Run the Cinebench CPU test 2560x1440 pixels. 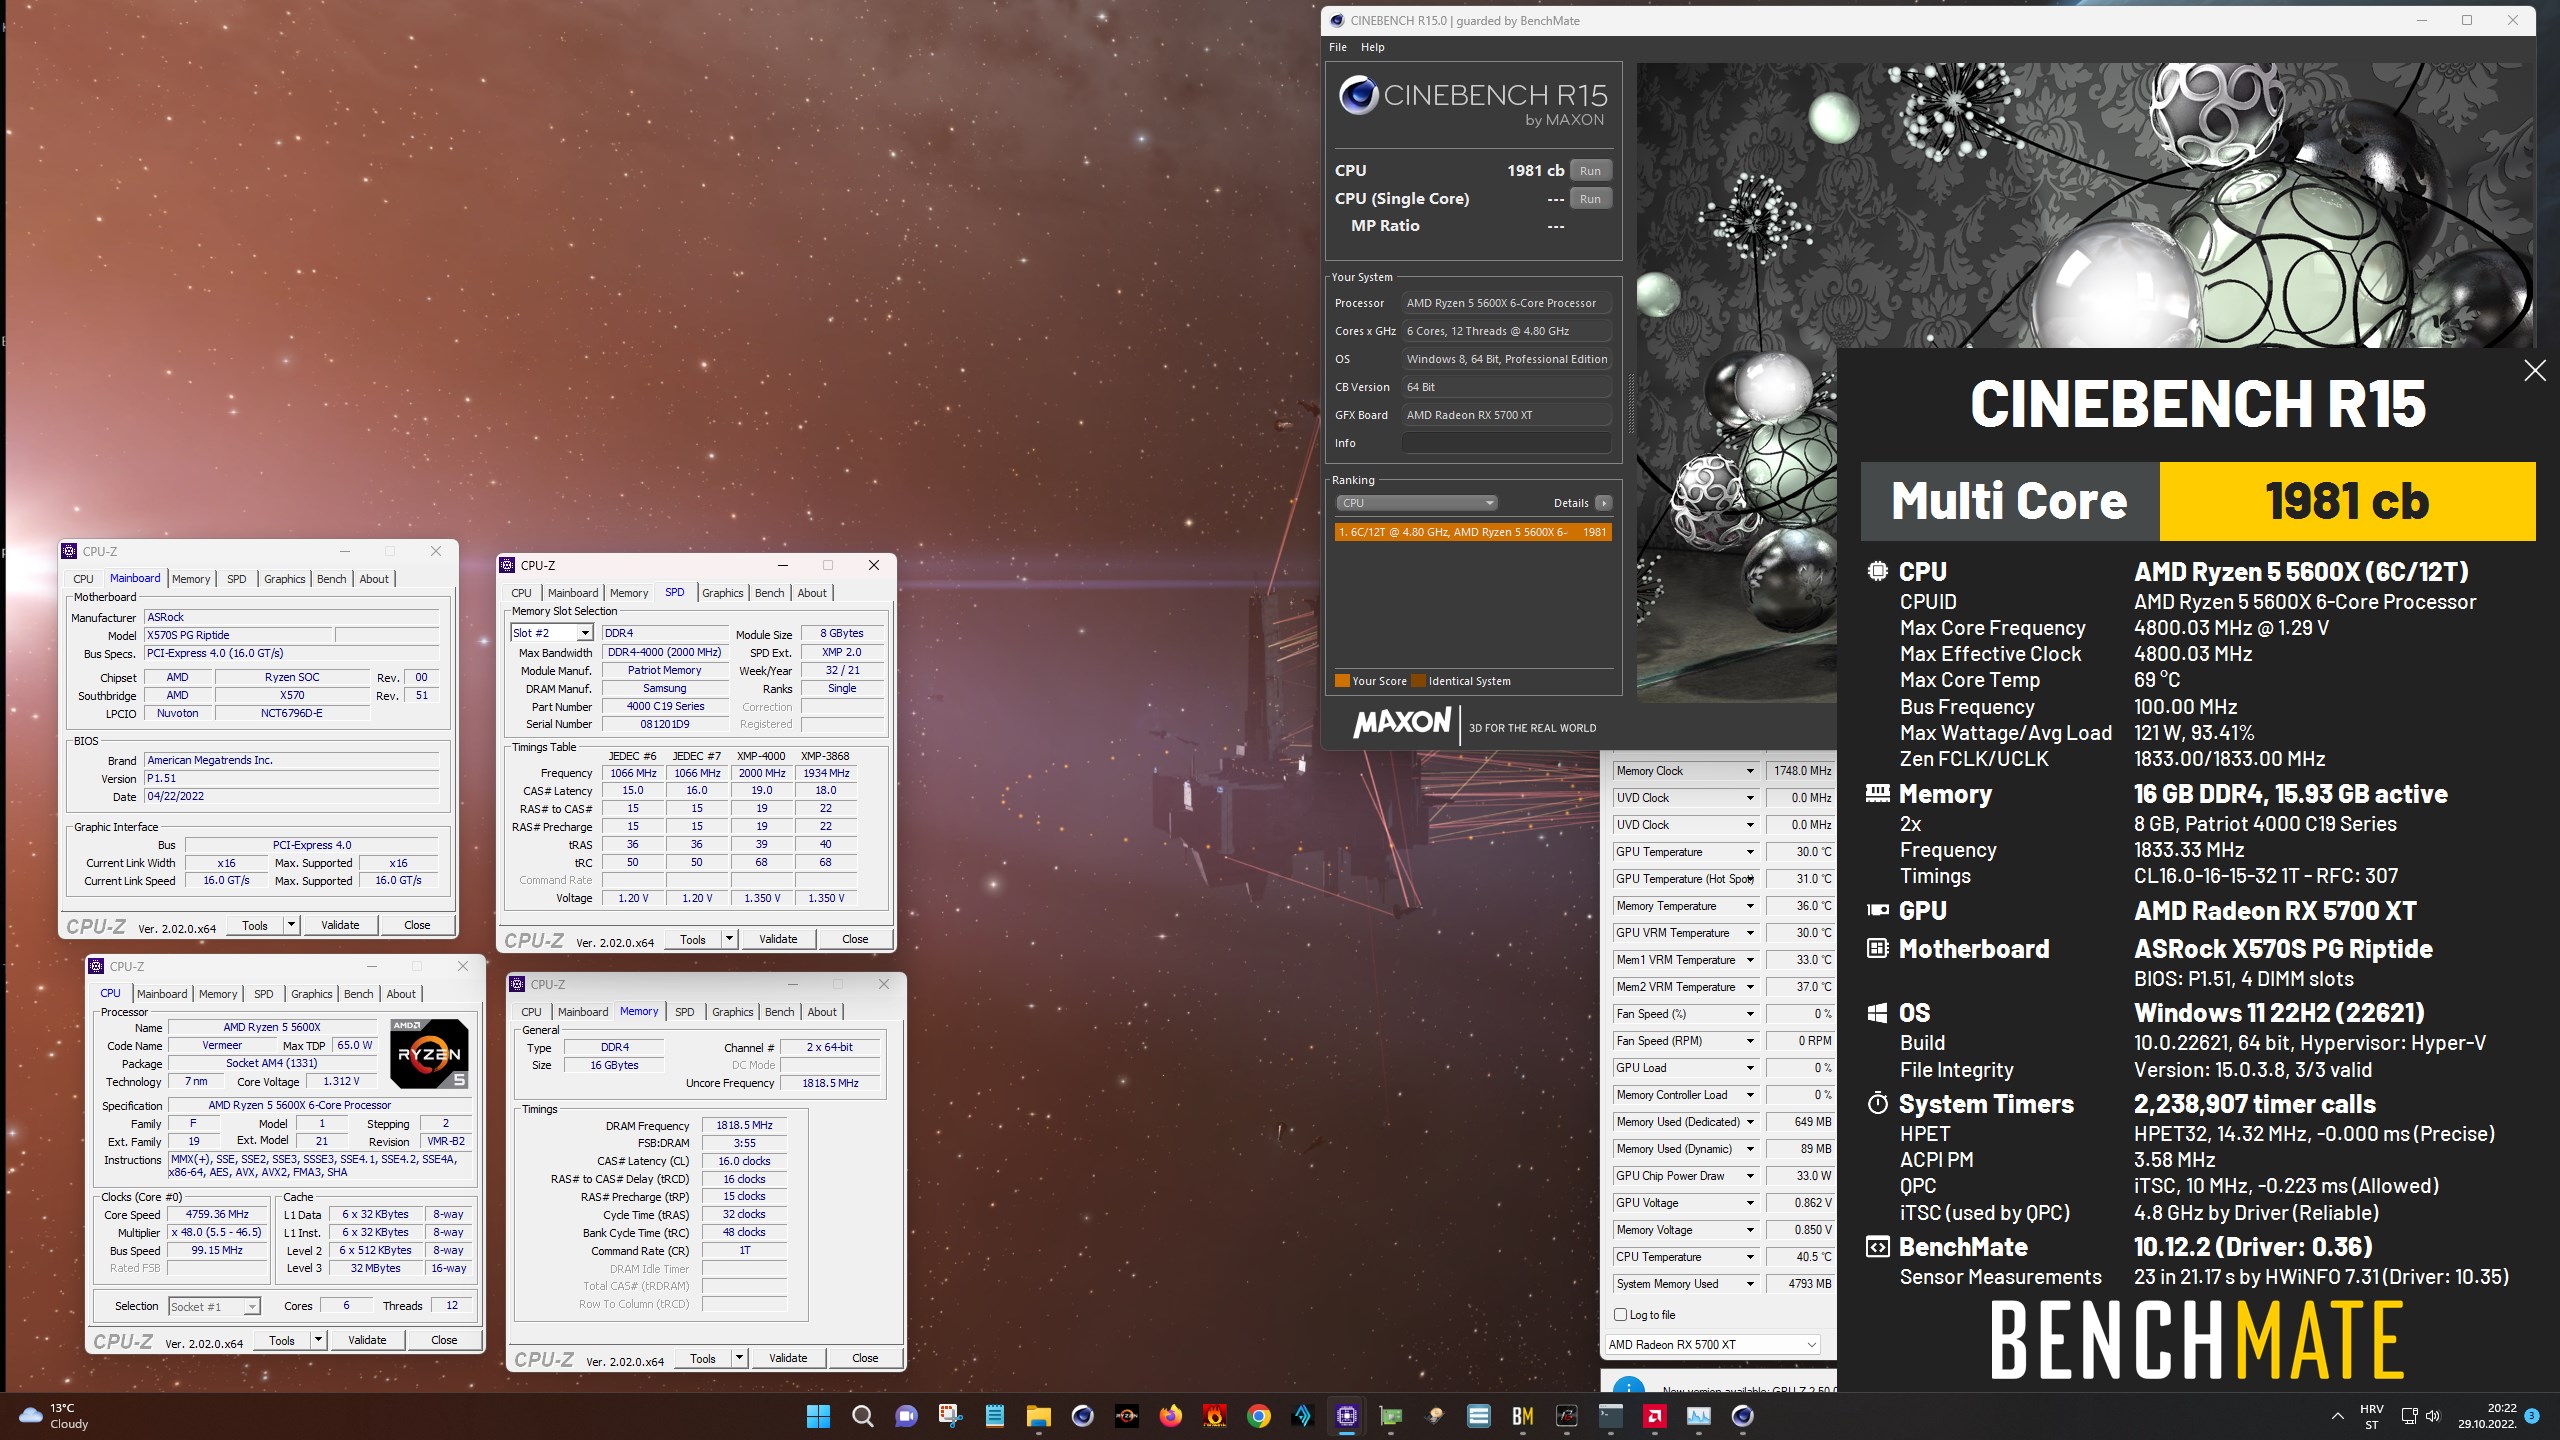click(1590, 171)
